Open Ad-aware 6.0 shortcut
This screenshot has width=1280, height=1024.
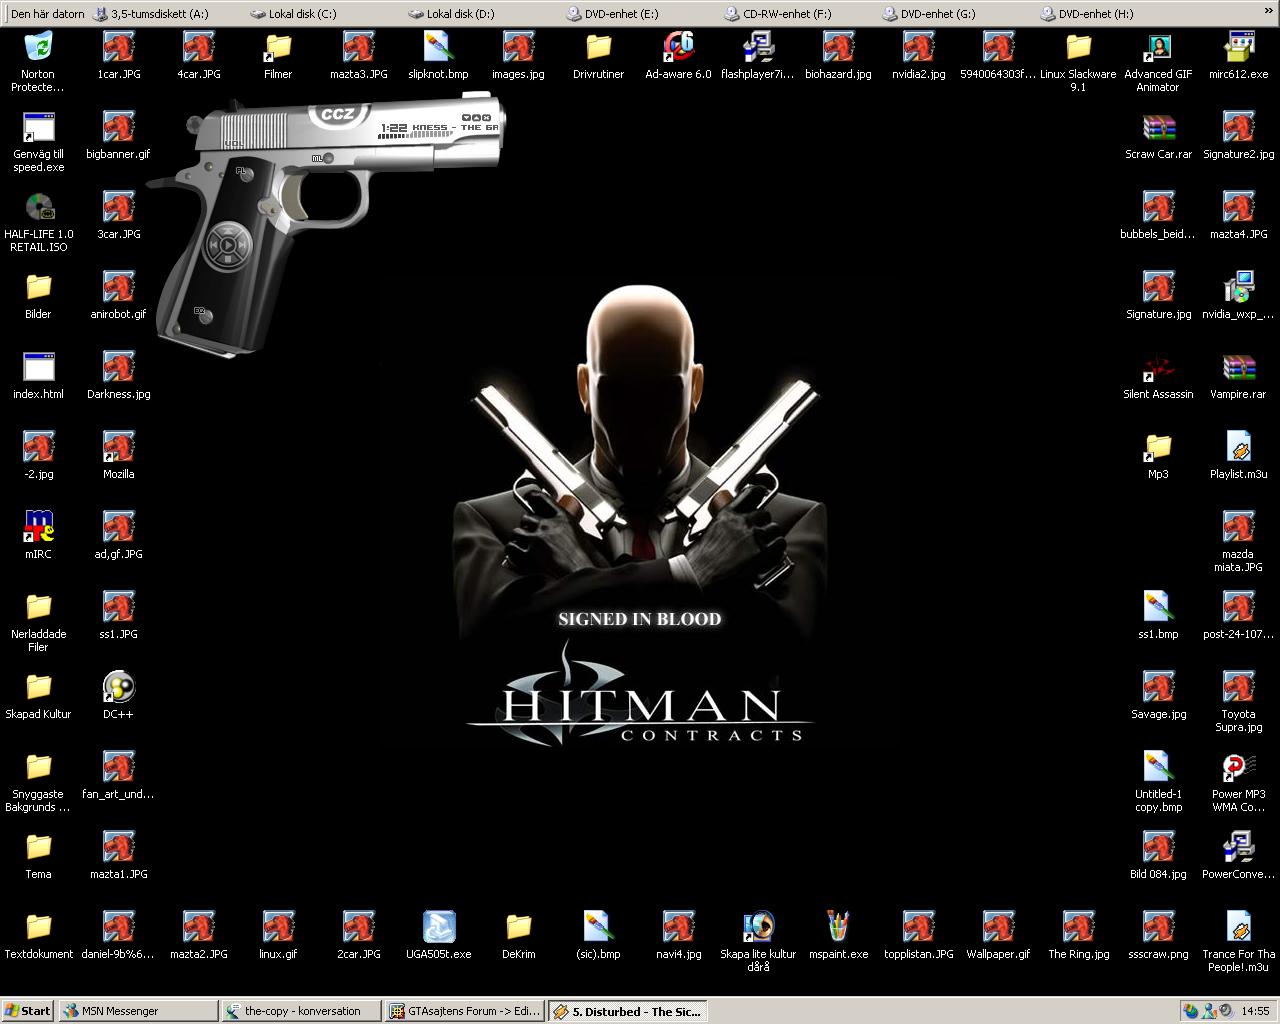pyautogui.click(x=678, y=55)
